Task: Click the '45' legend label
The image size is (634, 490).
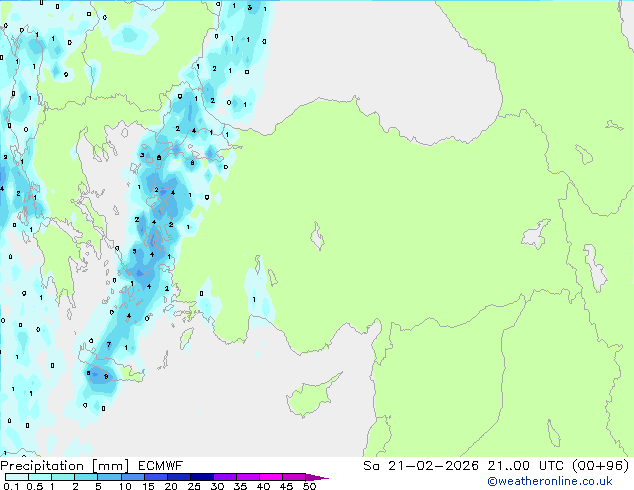Action: click(x=286, y=486)
